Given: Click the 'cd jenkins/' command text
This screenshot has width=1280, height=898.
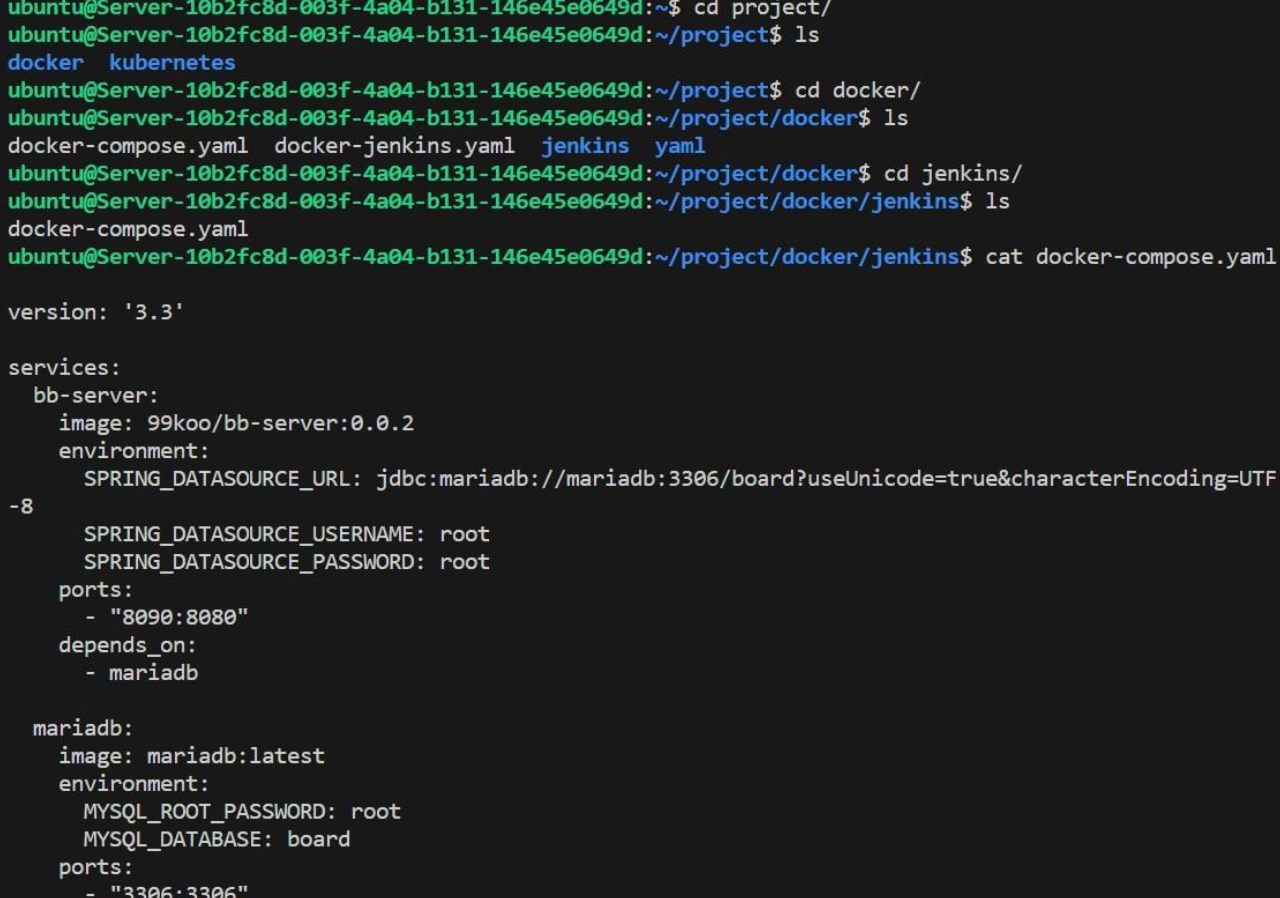Looking at the screenshot, I should [953, 174].
